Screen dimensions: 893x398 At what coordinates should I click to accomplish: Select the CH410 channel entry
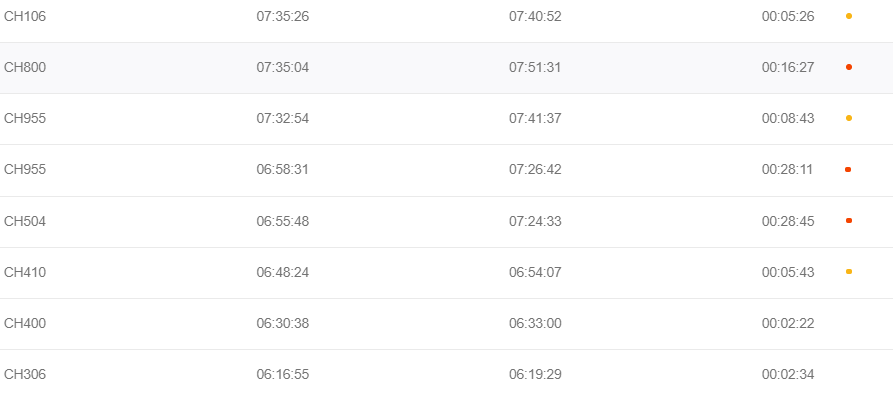pos(25,272)
